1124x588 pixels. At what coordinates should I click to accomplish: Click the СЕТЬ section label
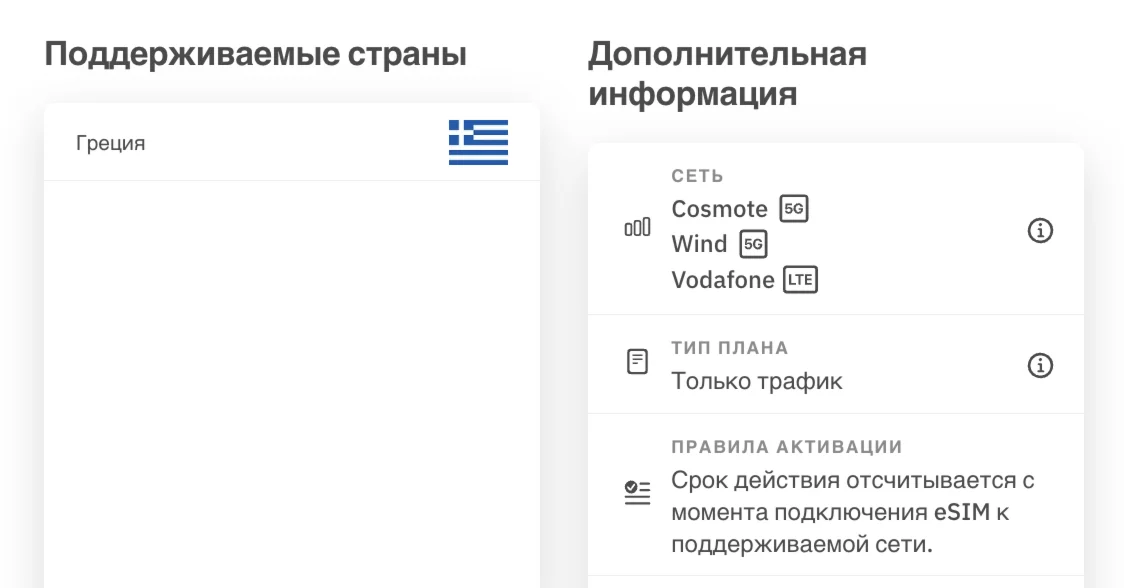point(697,176)
